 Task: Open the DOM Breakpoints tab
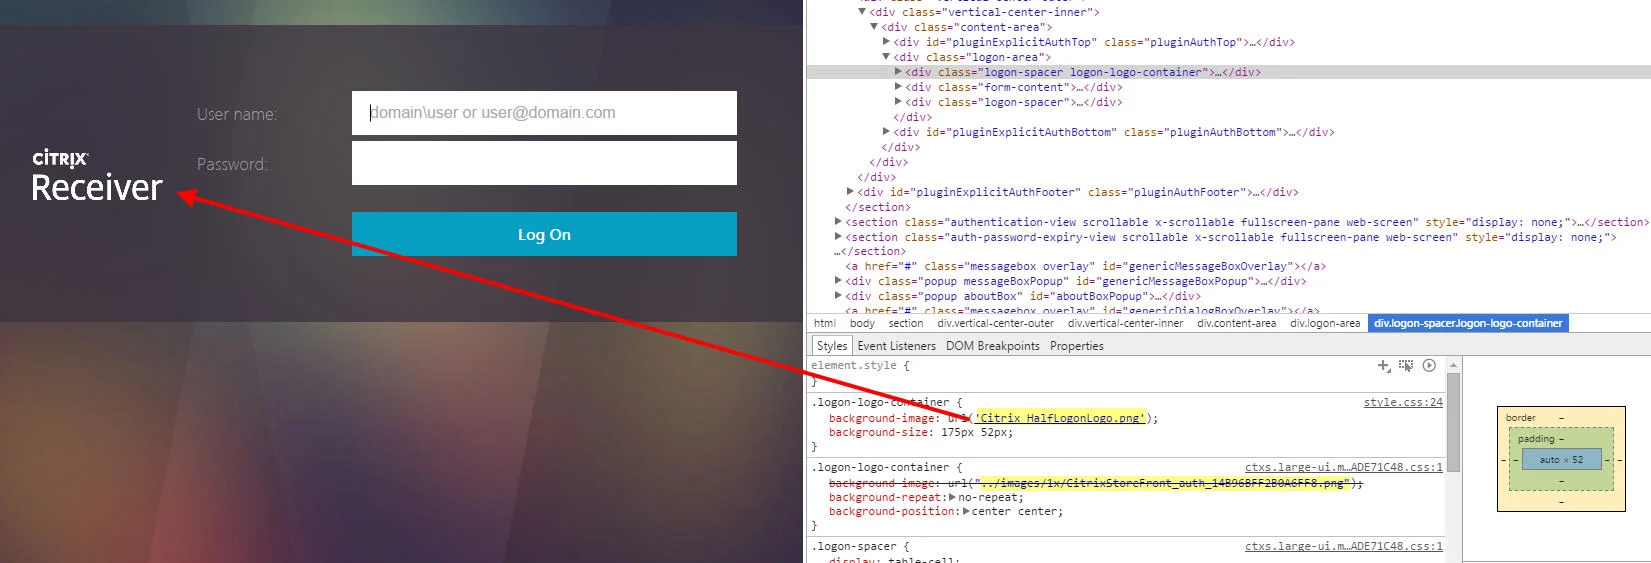[x=993, y=346]
